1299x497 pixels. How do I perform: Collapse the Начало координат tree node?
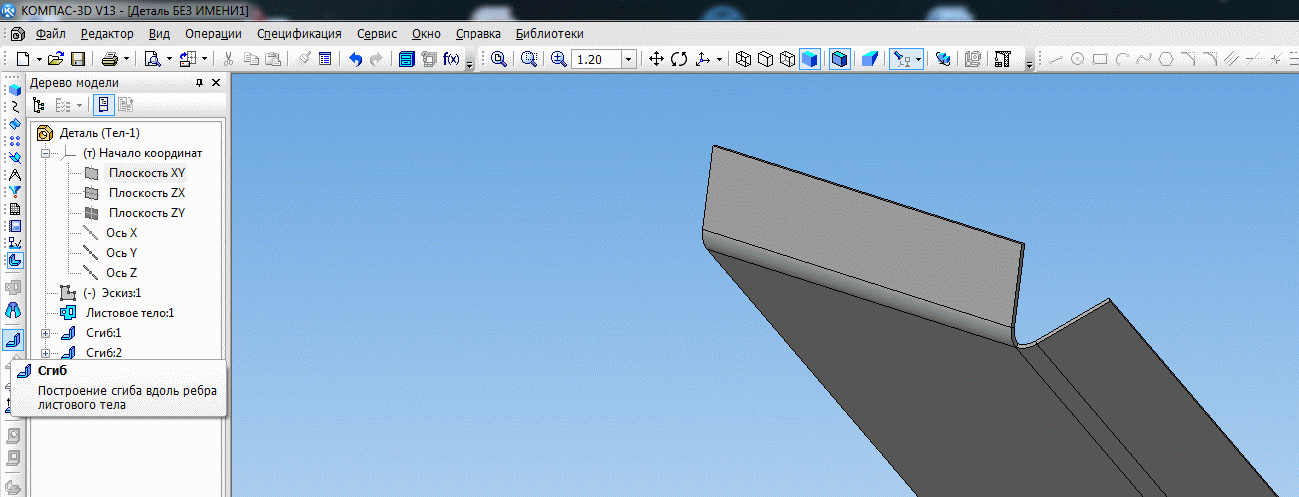point(45,153)
